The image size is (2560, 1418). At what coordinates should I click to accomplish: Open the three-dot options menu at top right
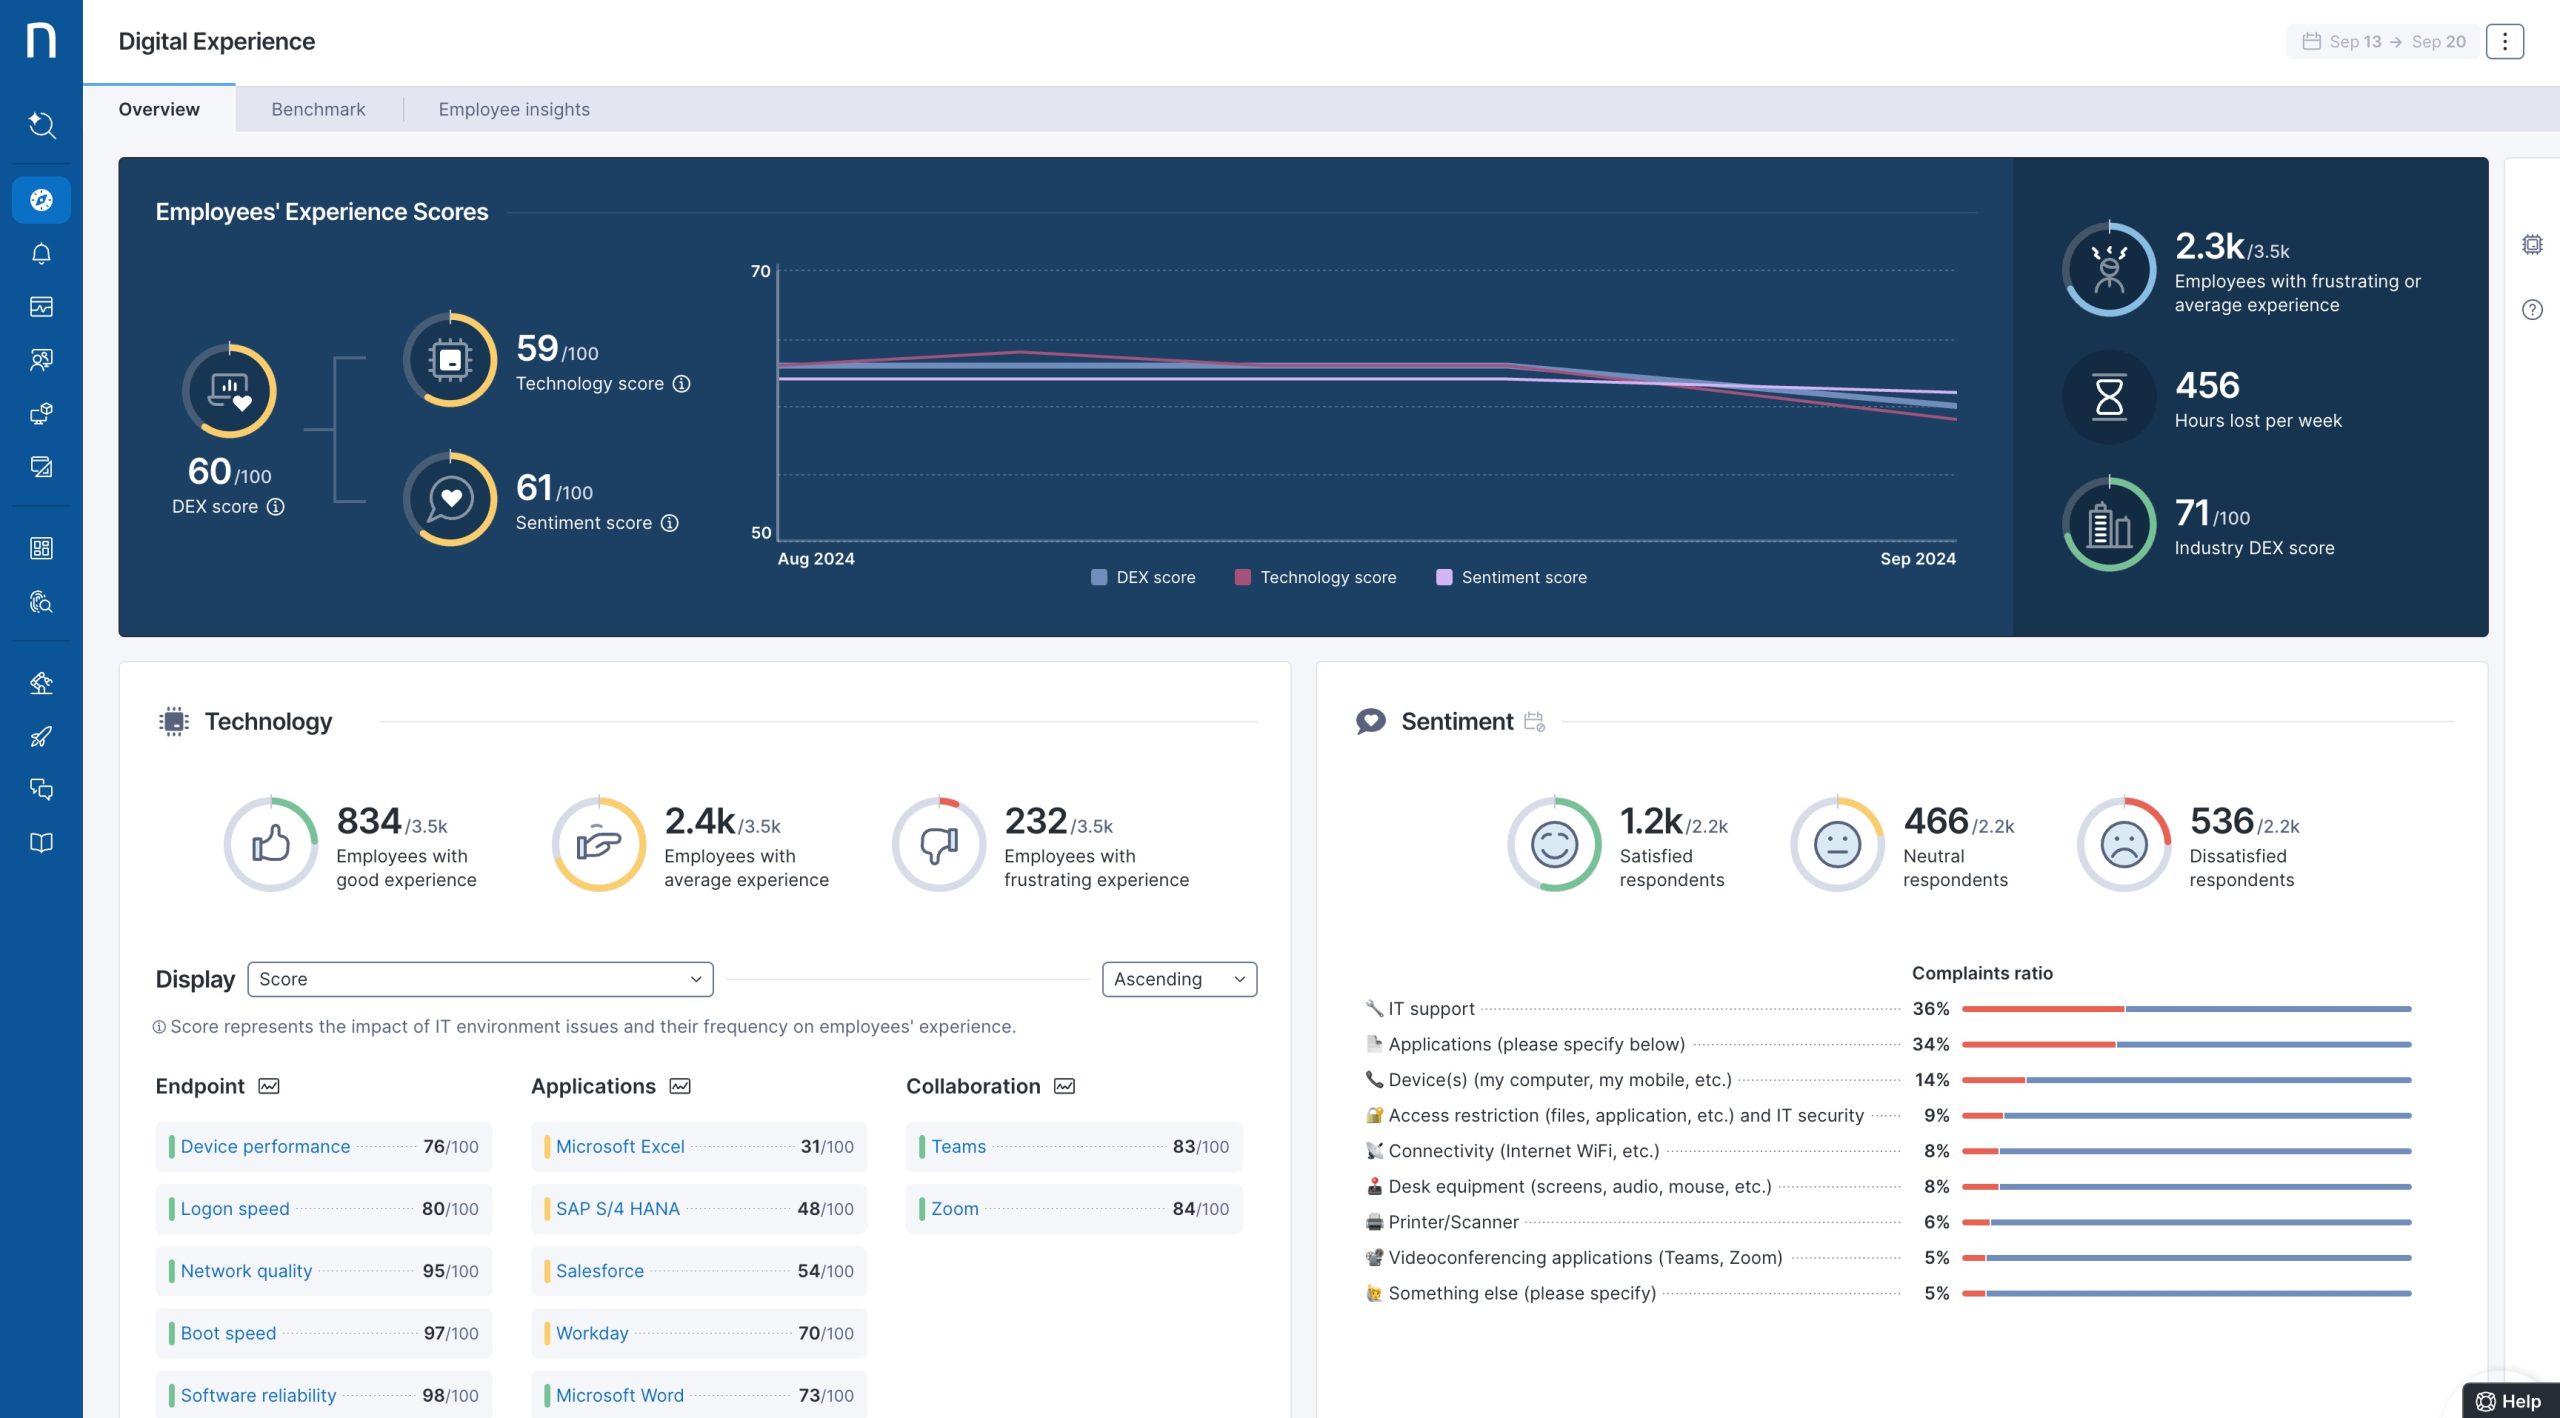(2505, 41)
